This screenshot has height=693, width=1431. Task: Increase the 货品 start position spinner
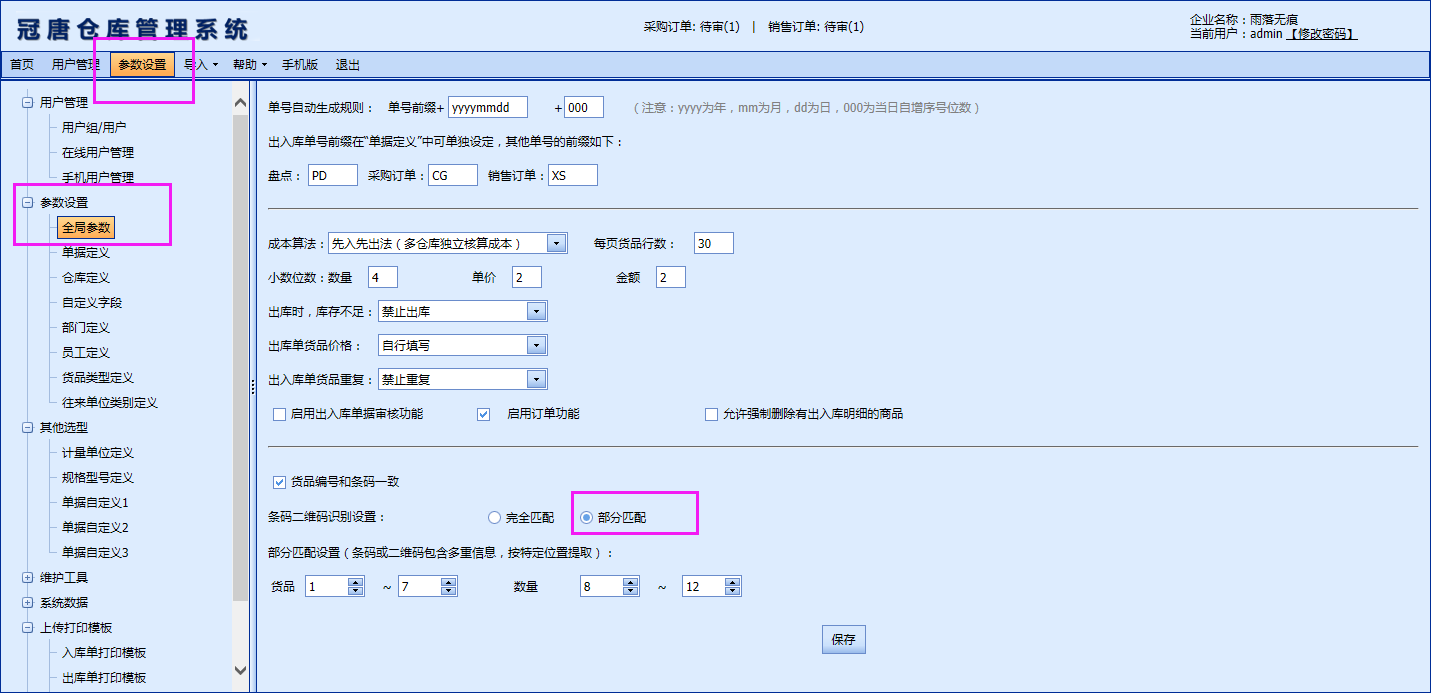point(355,582)
